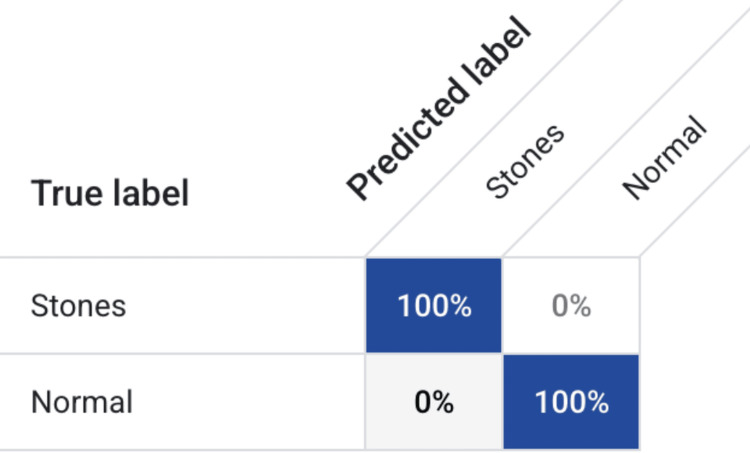Click the faded gray 0% text

[x=571, y=306]
